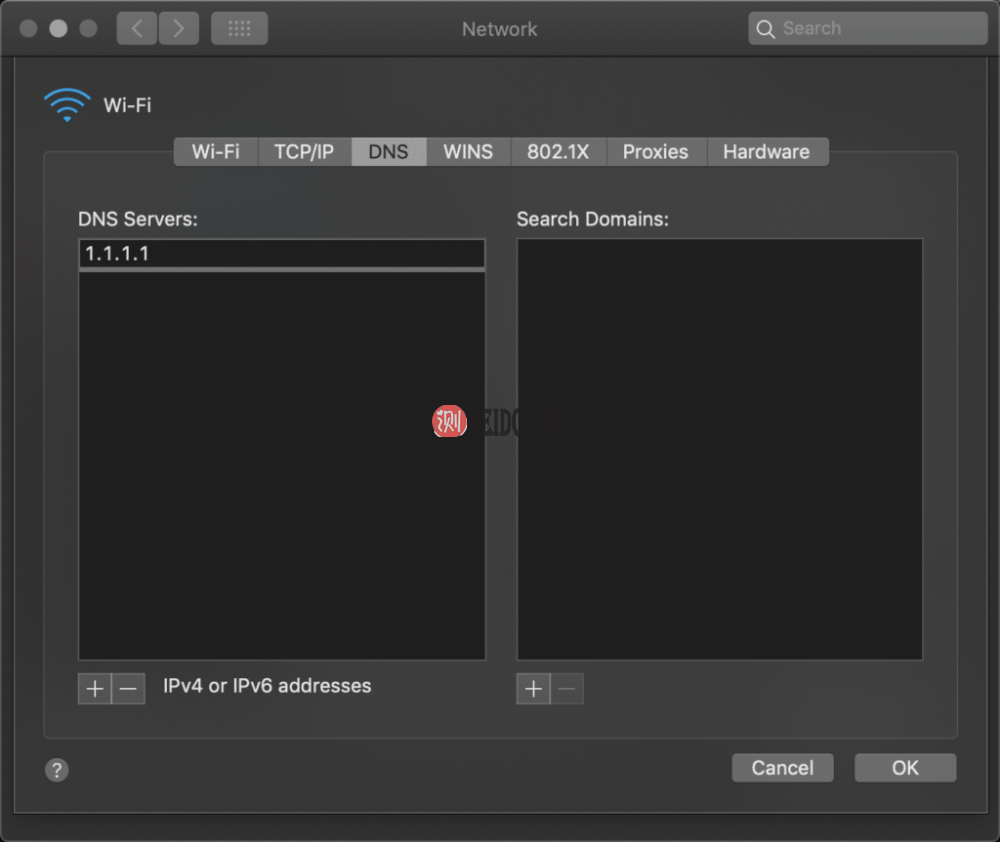Image resolution: width=1000 pixels, height=842 pixels.
Task: Open the 802.1X tab
Action: coord(558,151)
